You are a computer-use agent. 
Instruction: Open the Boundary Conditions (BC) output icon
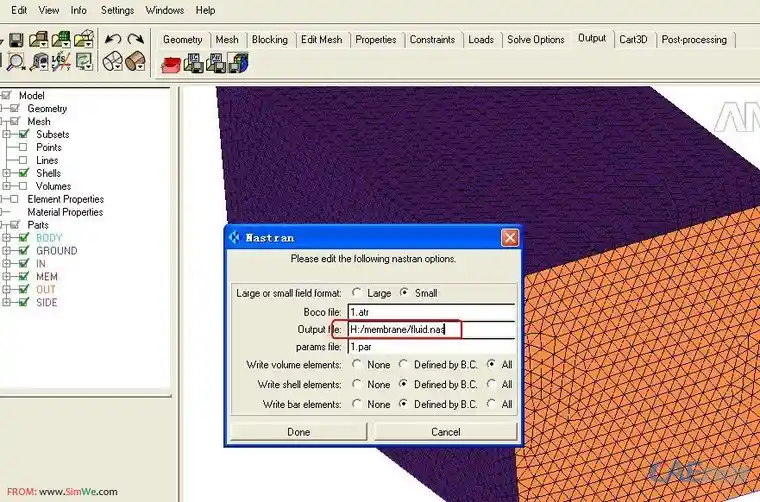194,63
